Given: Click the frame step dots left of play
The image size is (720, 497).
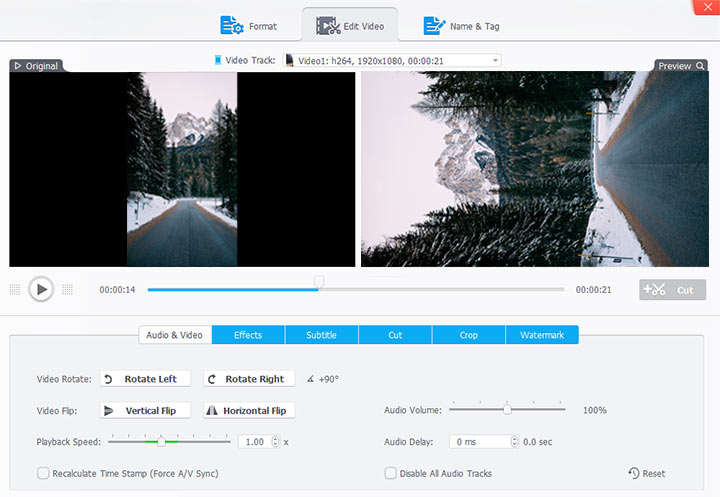Looking at the screenshot, I should 15,289.
